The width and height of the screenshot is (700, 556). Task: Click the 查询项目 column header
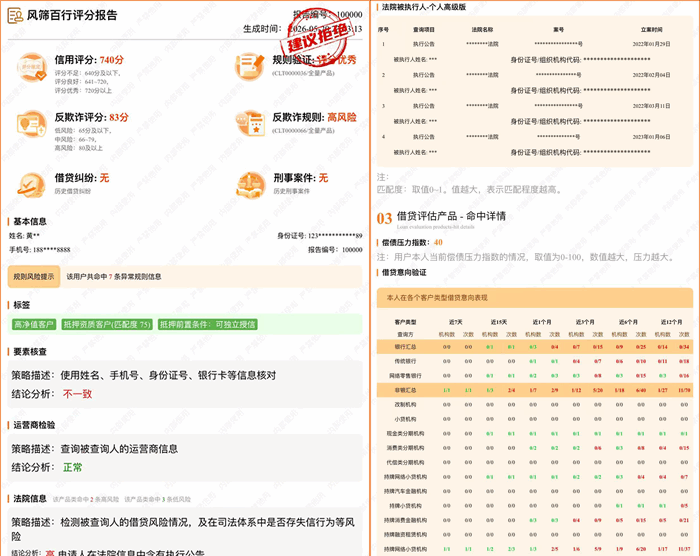point(424,29)
